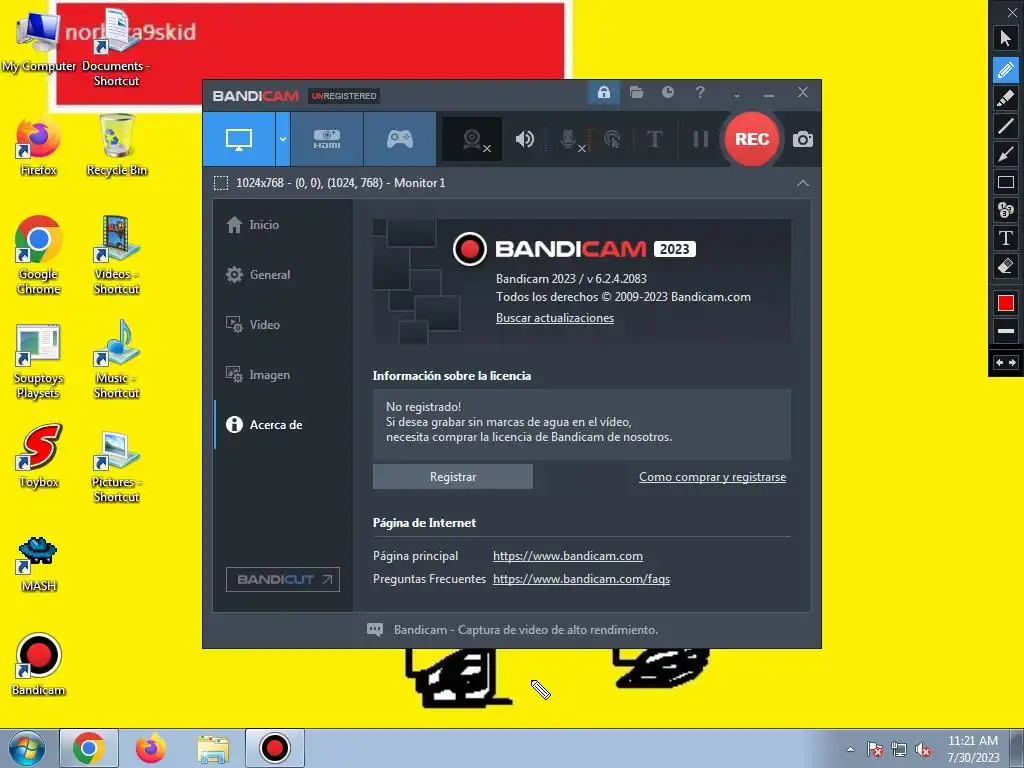Viewport: 1024px width, 768px height.
Task: Open screen recording mode dropdown arrow
Action: point(283,139)
